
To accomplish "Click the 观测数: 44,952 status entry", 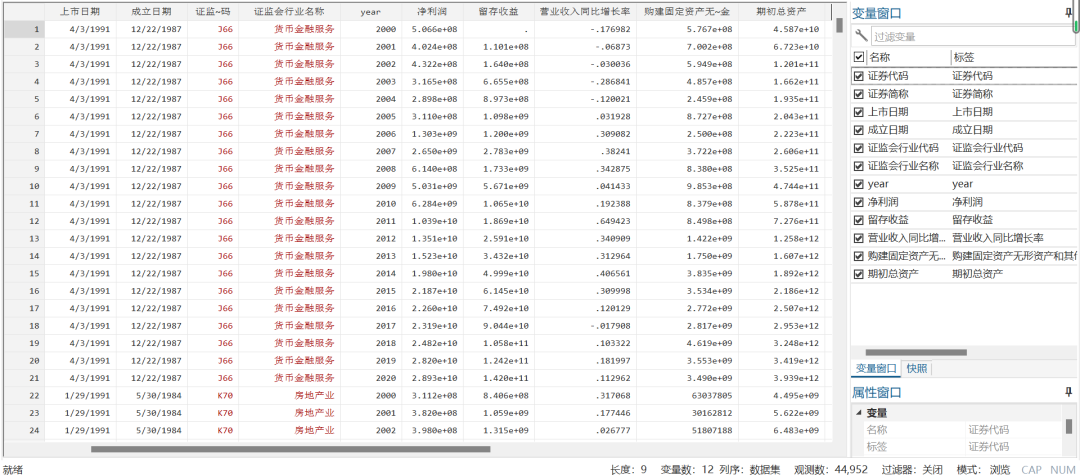I will click(830, 470).
